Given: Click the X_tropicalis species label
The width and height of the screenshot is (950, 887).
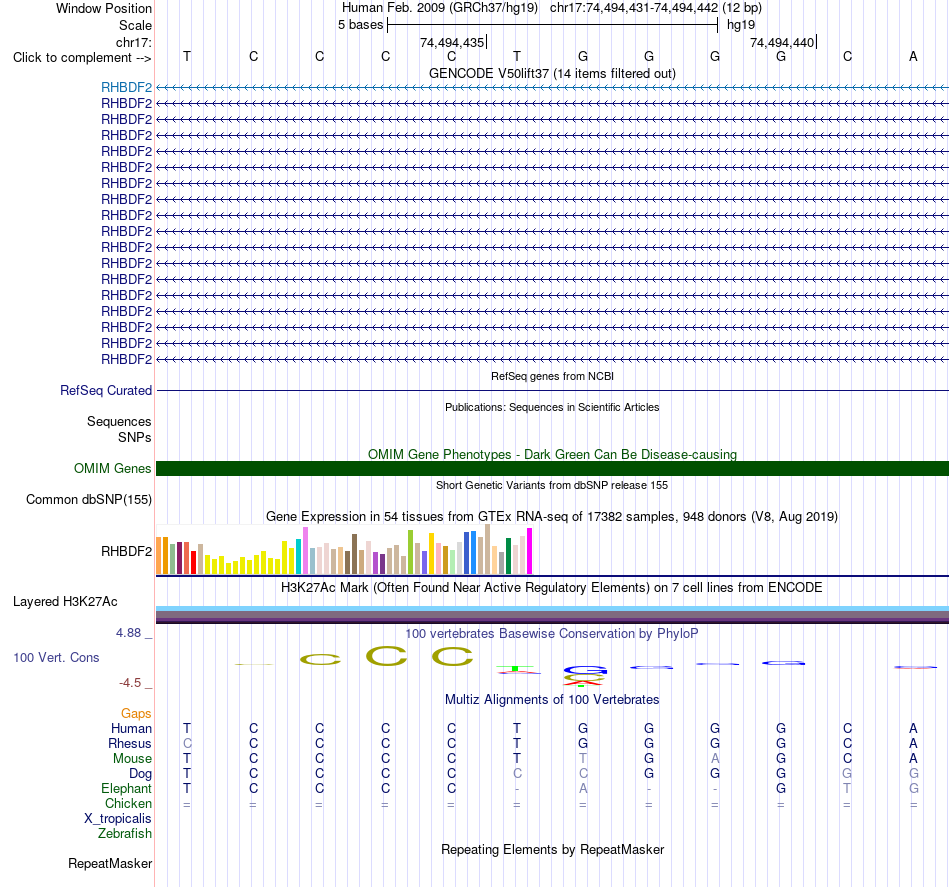Looking at the screenshot, I should point(118,819).
